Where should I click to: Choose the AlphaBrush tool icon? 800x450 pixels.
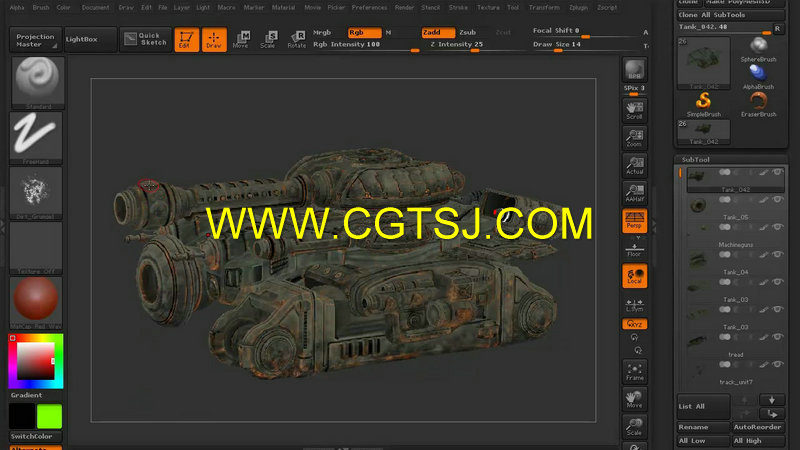coord(758,77)
